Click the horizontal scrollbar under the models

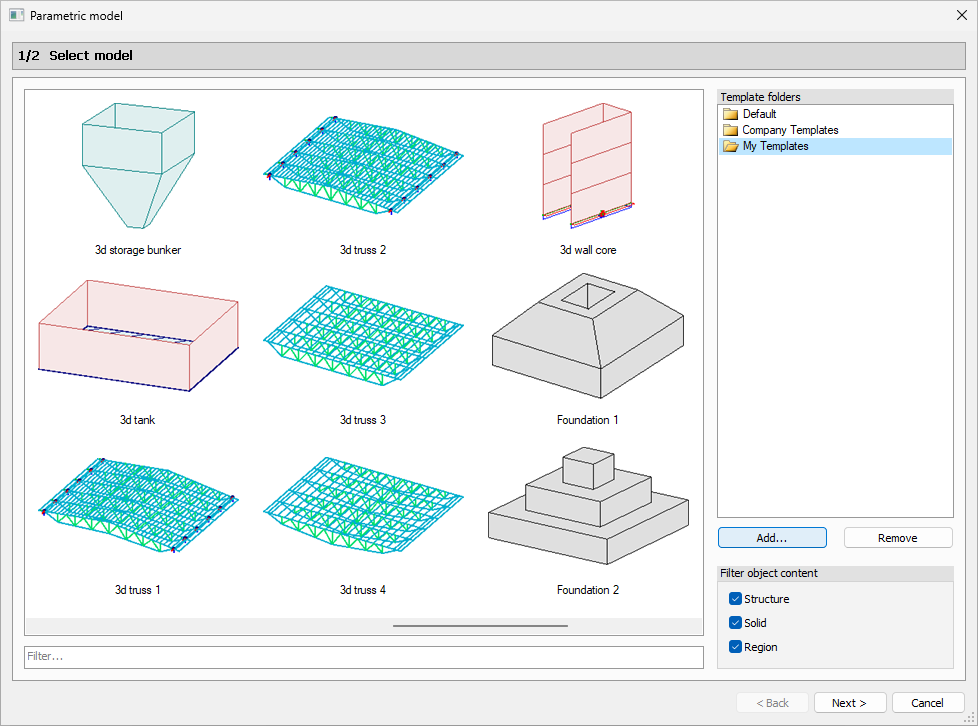(480, 626)
